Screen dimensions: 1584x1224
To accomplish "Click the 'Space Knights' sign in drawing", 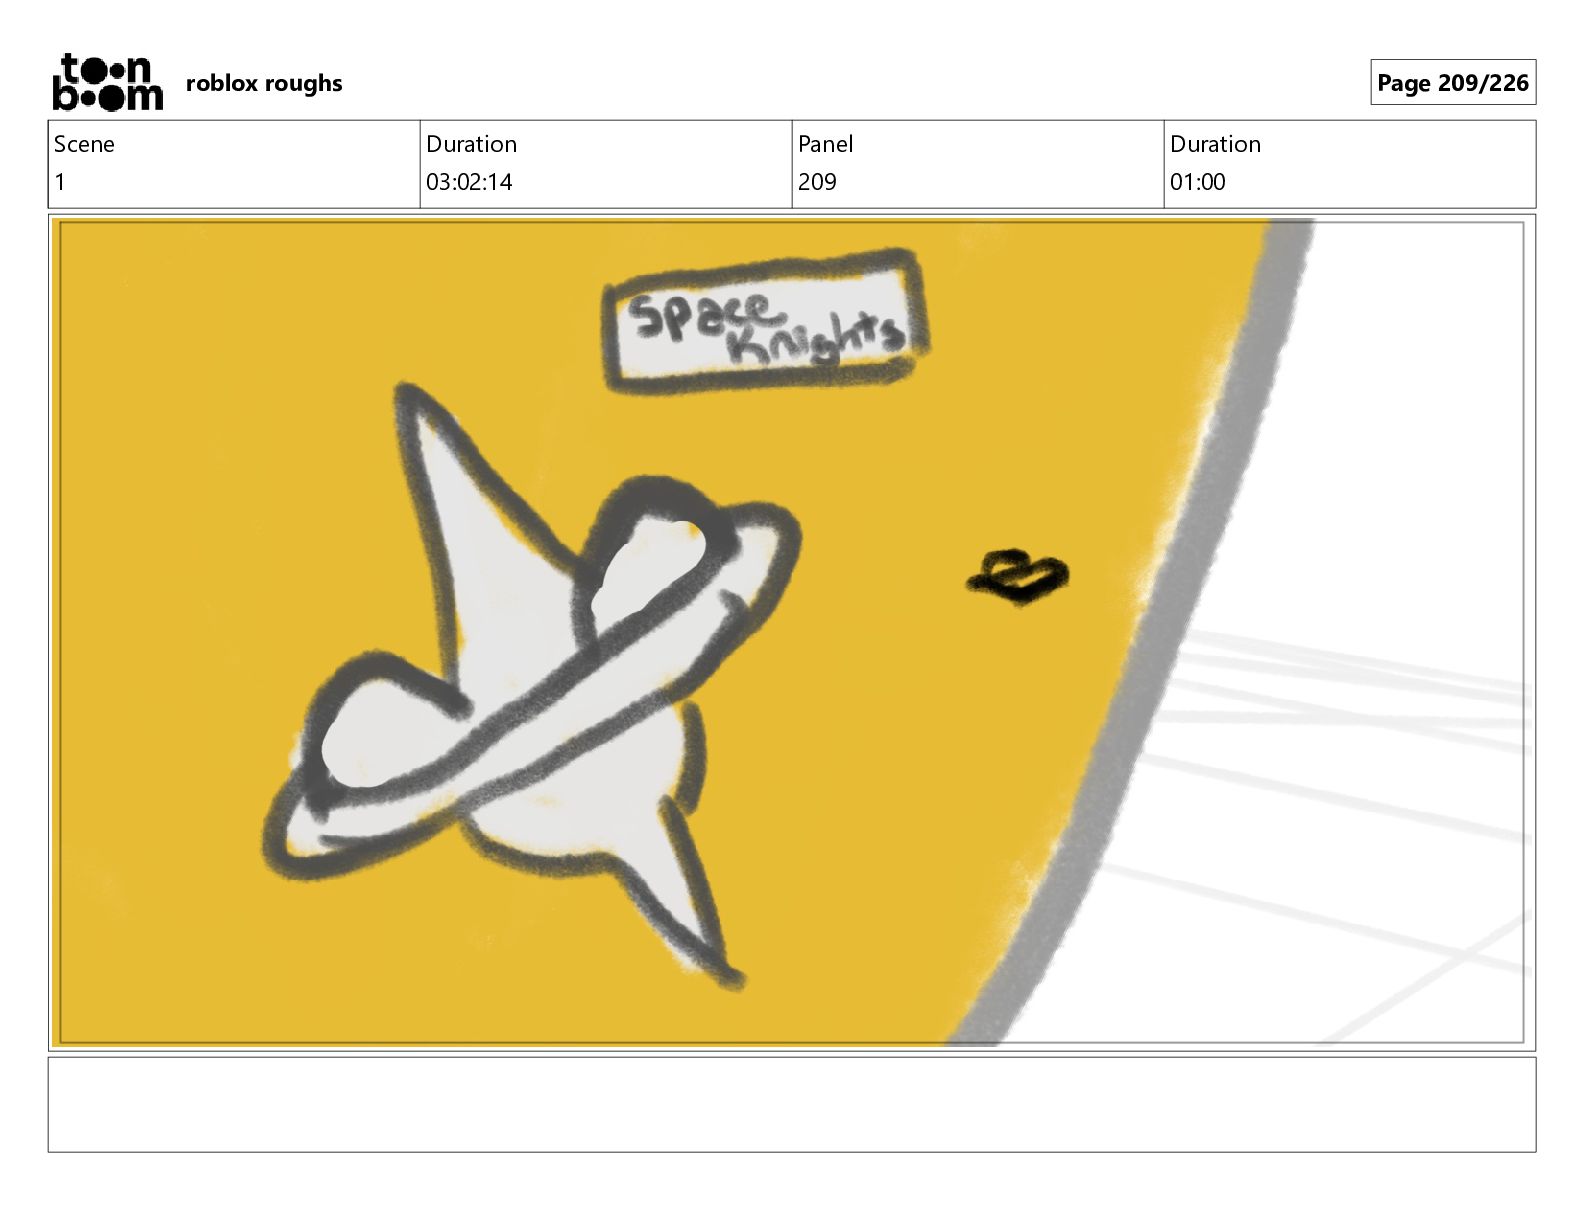I will 766,321.
